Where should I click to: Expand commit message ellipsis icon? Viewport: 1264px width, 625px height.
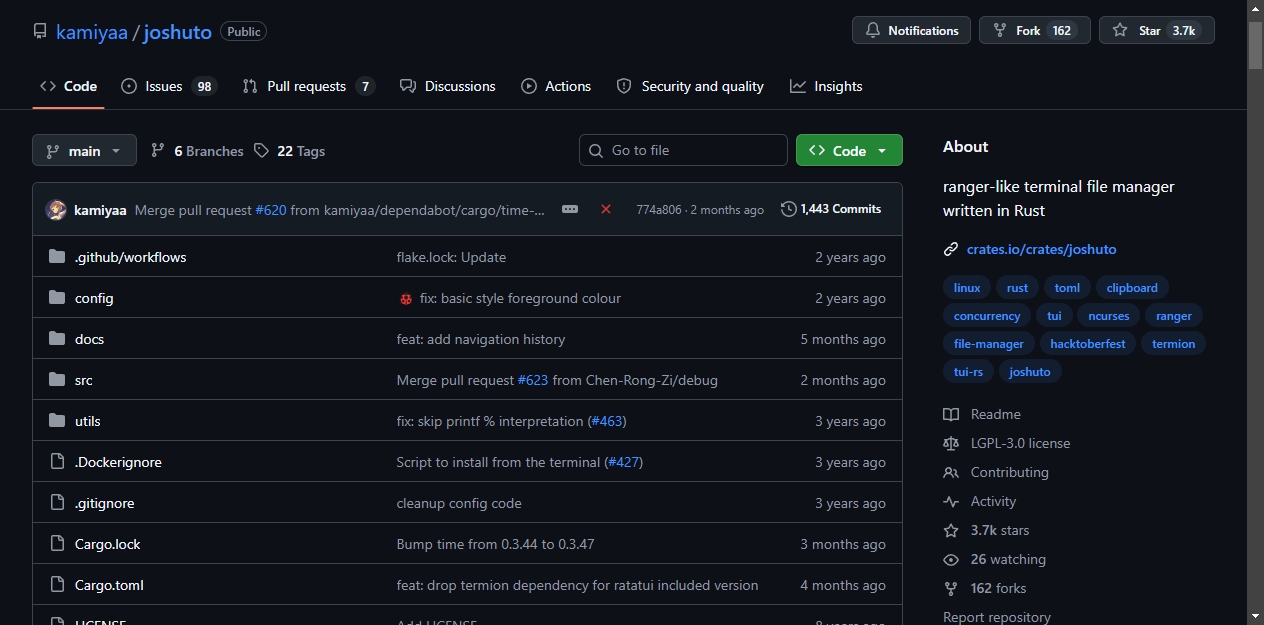570,209
